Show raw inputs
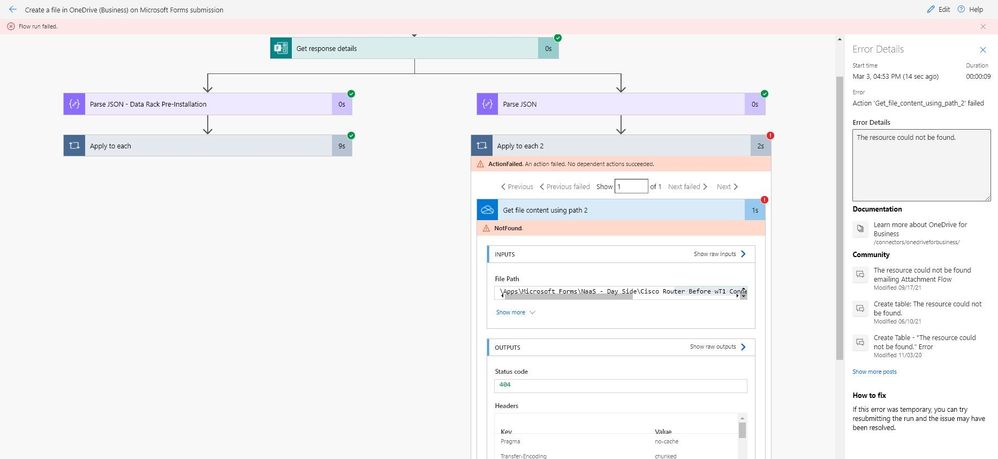 [720, 253]
